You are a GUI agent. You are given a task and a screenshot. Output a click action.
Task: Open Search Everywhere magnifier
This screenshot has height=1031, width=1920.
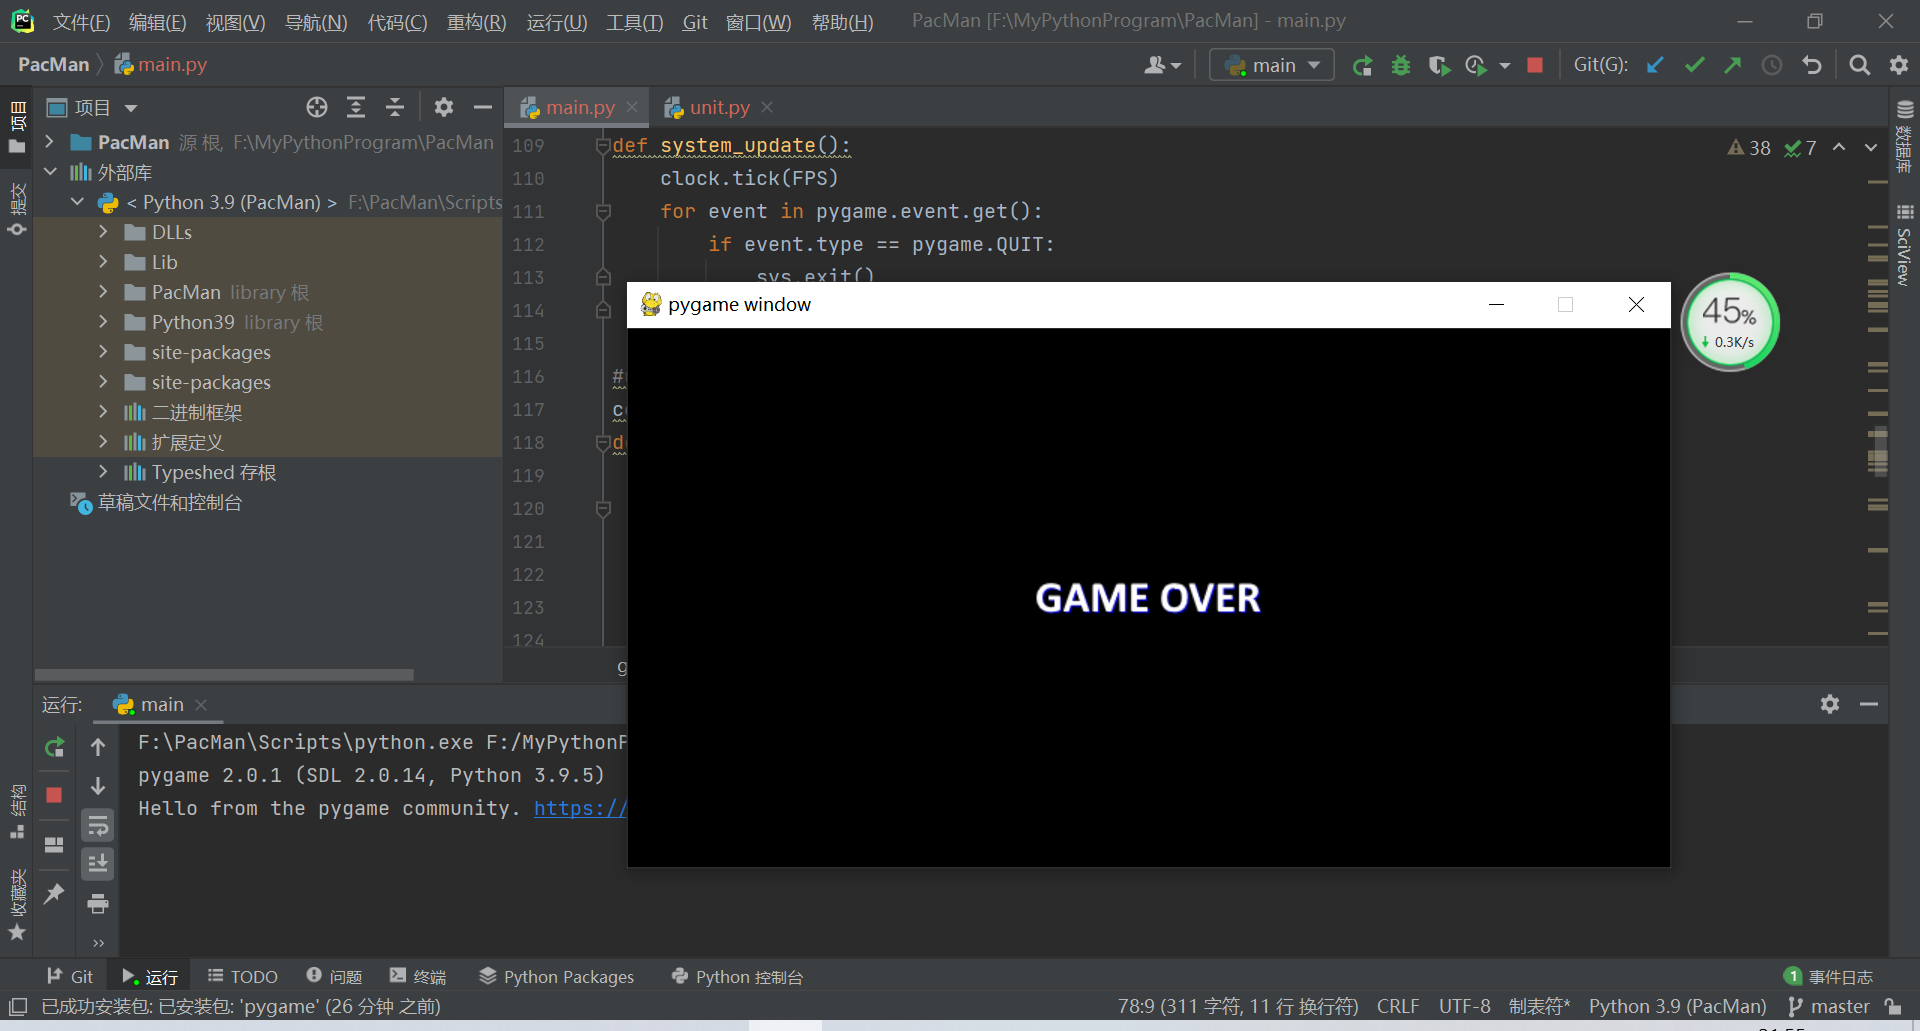tap(1859, 65)
